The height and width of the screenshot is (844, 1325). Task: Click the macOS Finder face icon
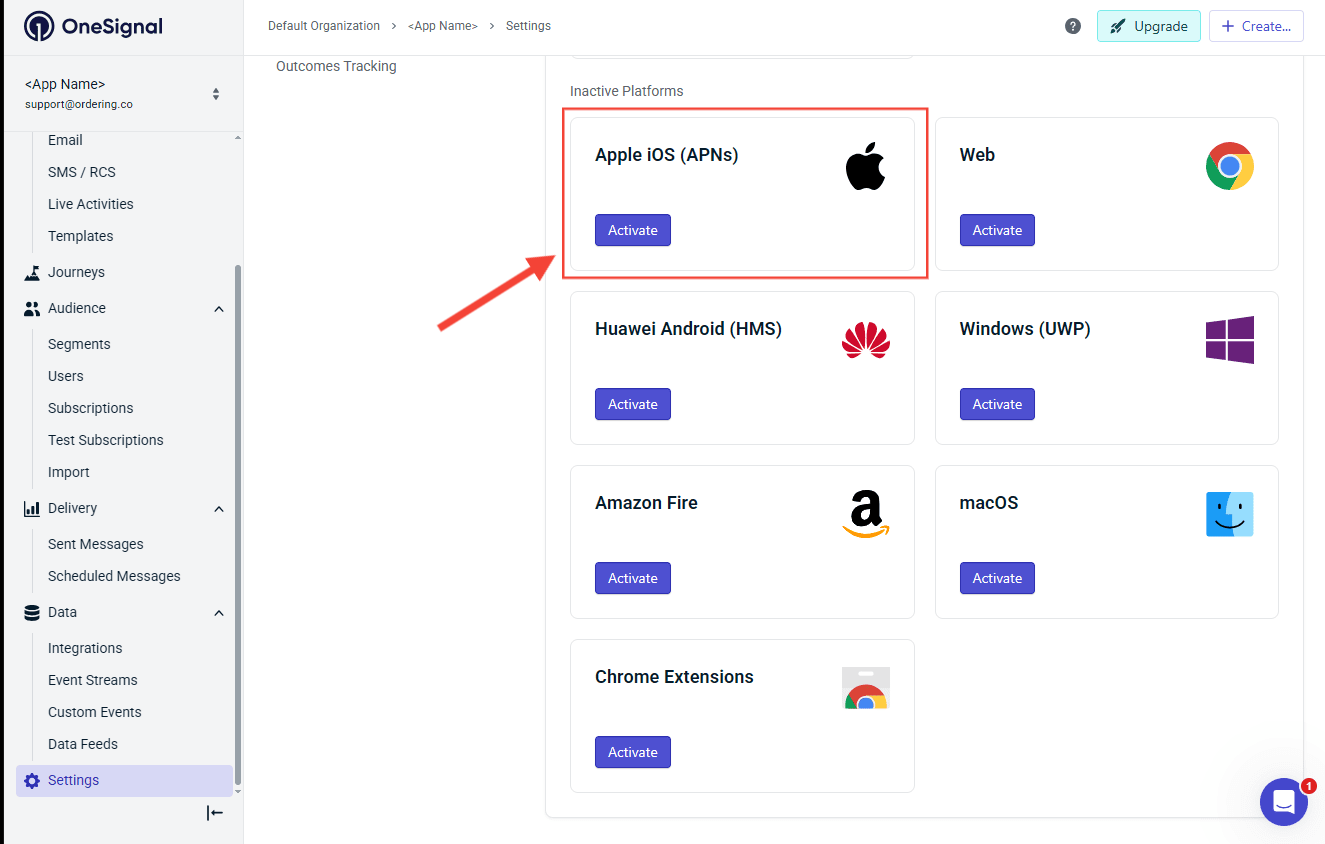1230,514
